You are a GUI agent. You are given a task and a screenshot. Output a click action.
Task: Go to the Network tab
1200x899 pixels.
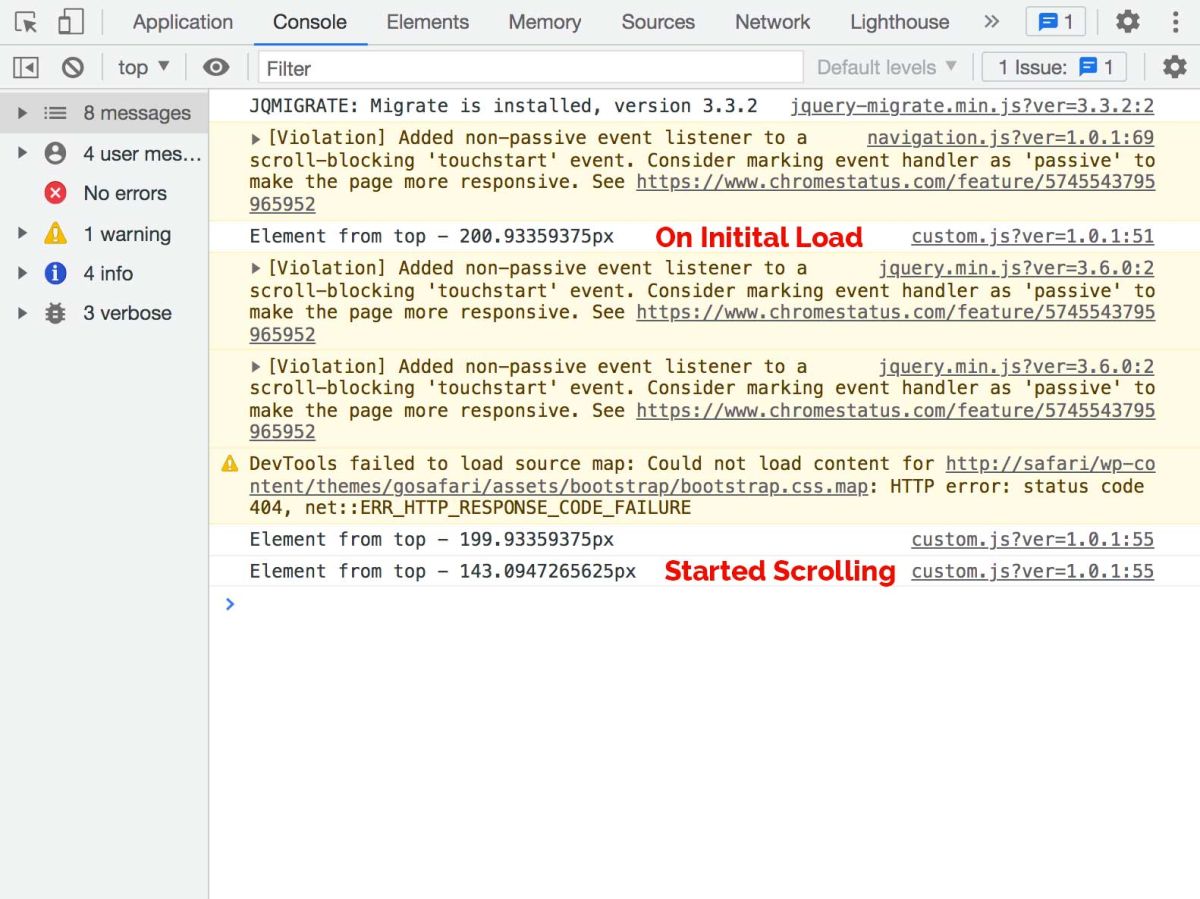772,22
